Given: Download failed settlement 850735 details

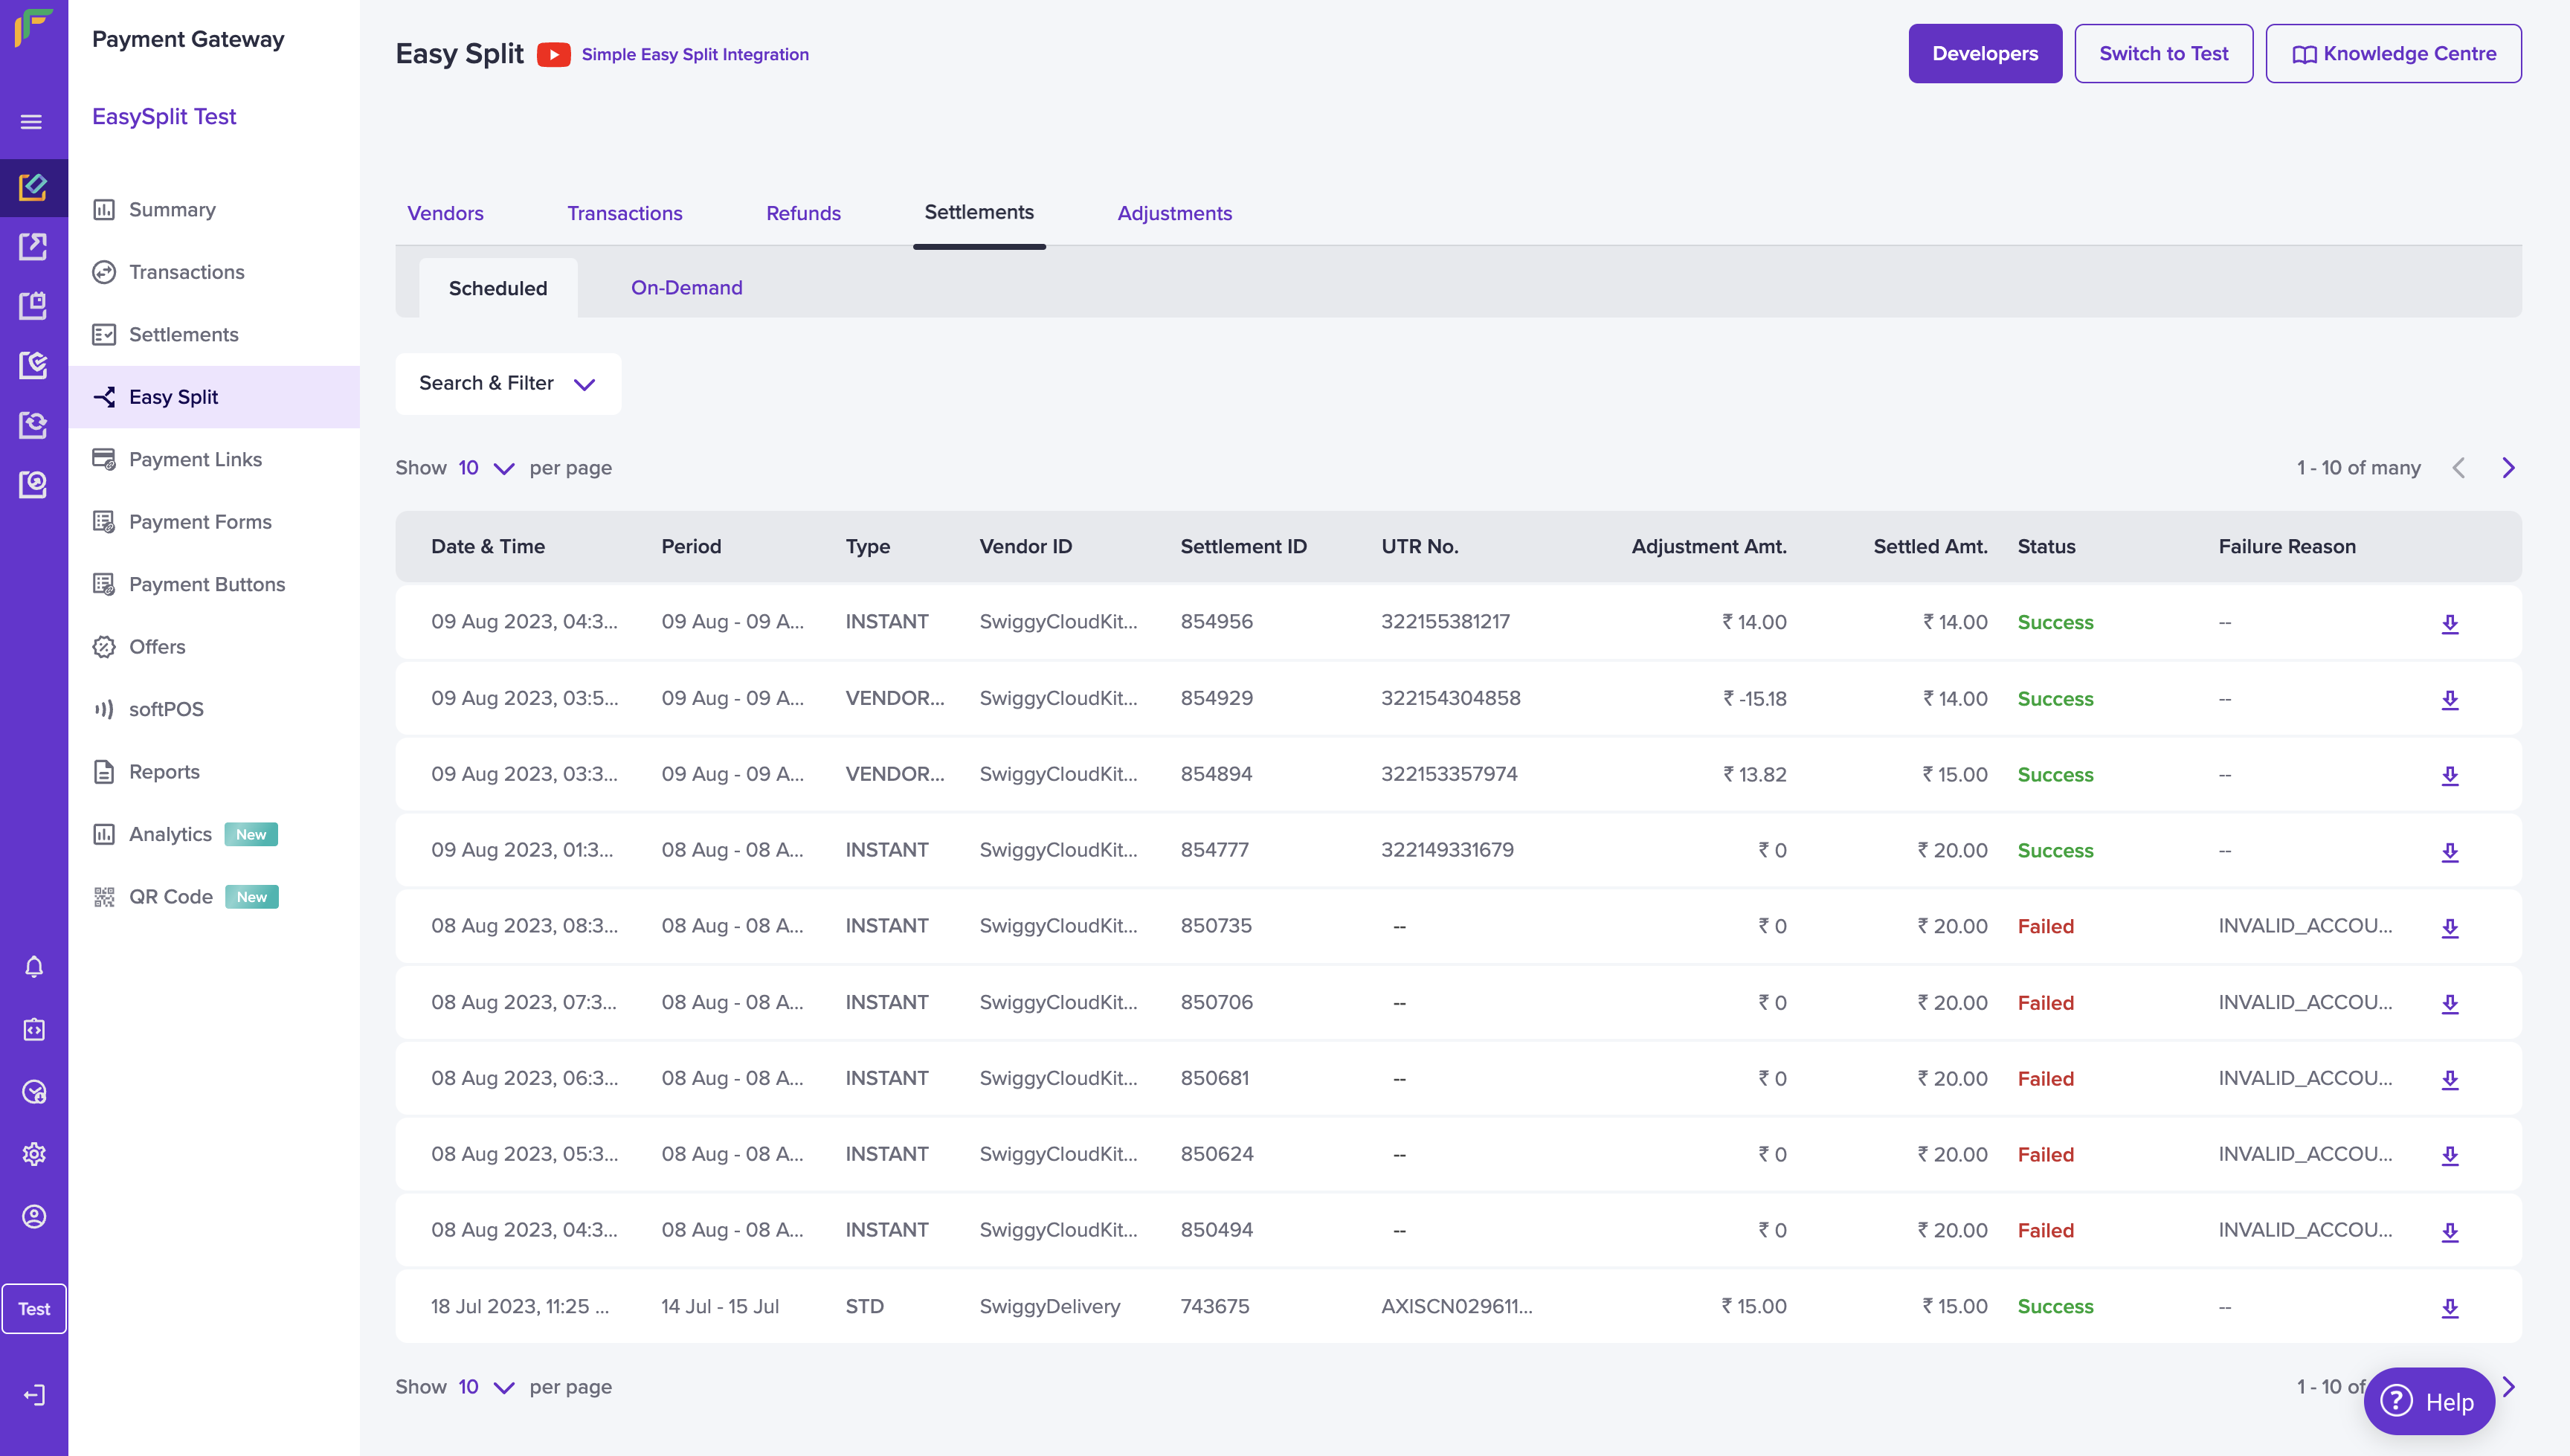Looking at the screenshot, I should coord(2449,927).
